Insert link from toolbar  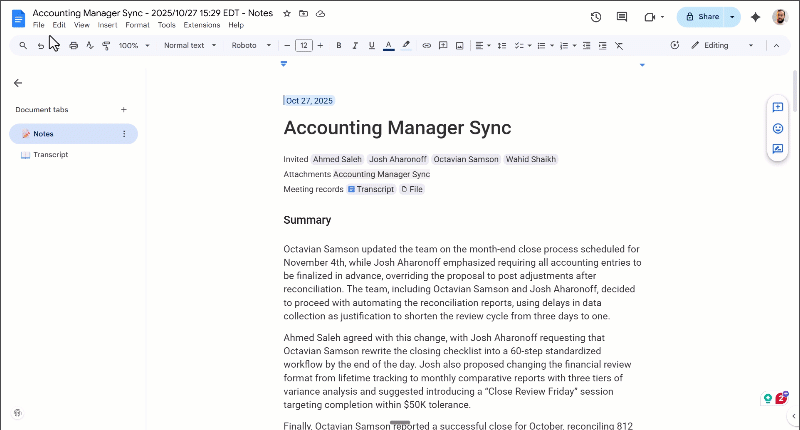pos(427,45)
